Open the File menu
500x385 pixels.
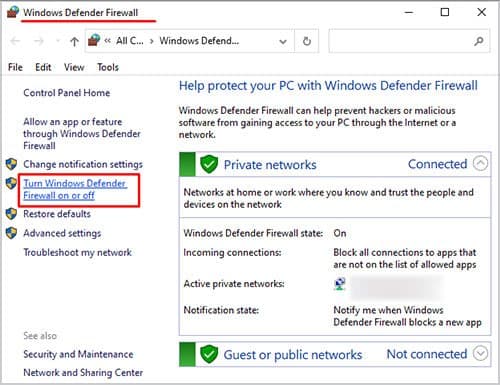(15, 67)
